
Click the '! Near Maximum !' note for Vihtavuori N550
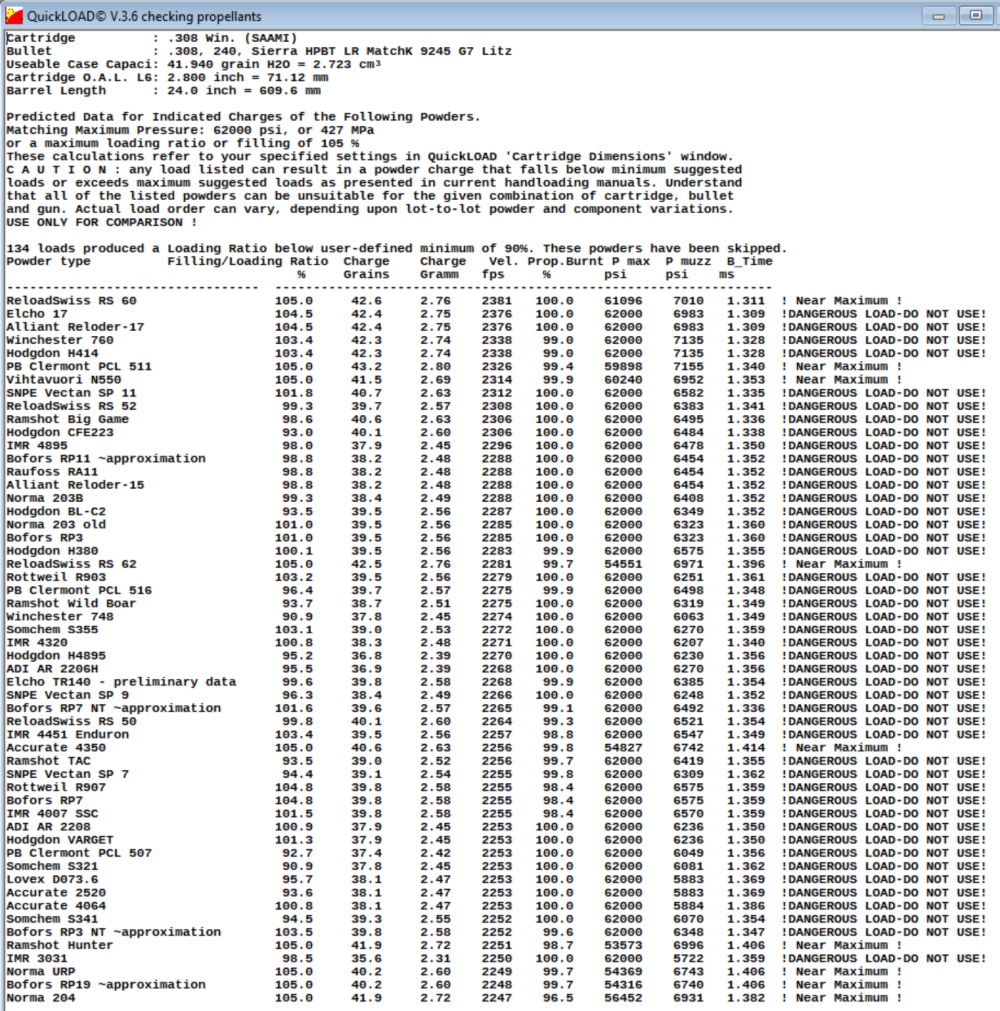(x=841, y=380)
